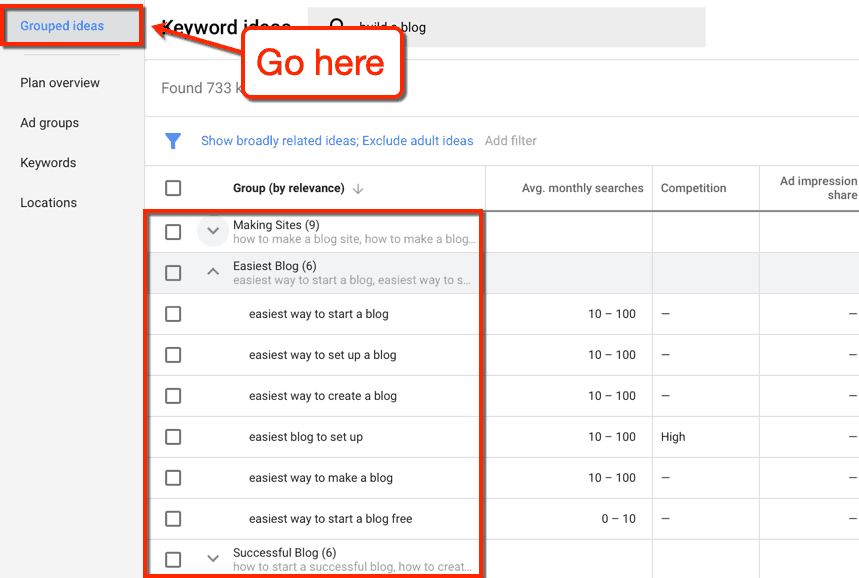Screen dimensions: 859x578
Task: Go to the Ad groups section
Action: click(x=48, y=122)
